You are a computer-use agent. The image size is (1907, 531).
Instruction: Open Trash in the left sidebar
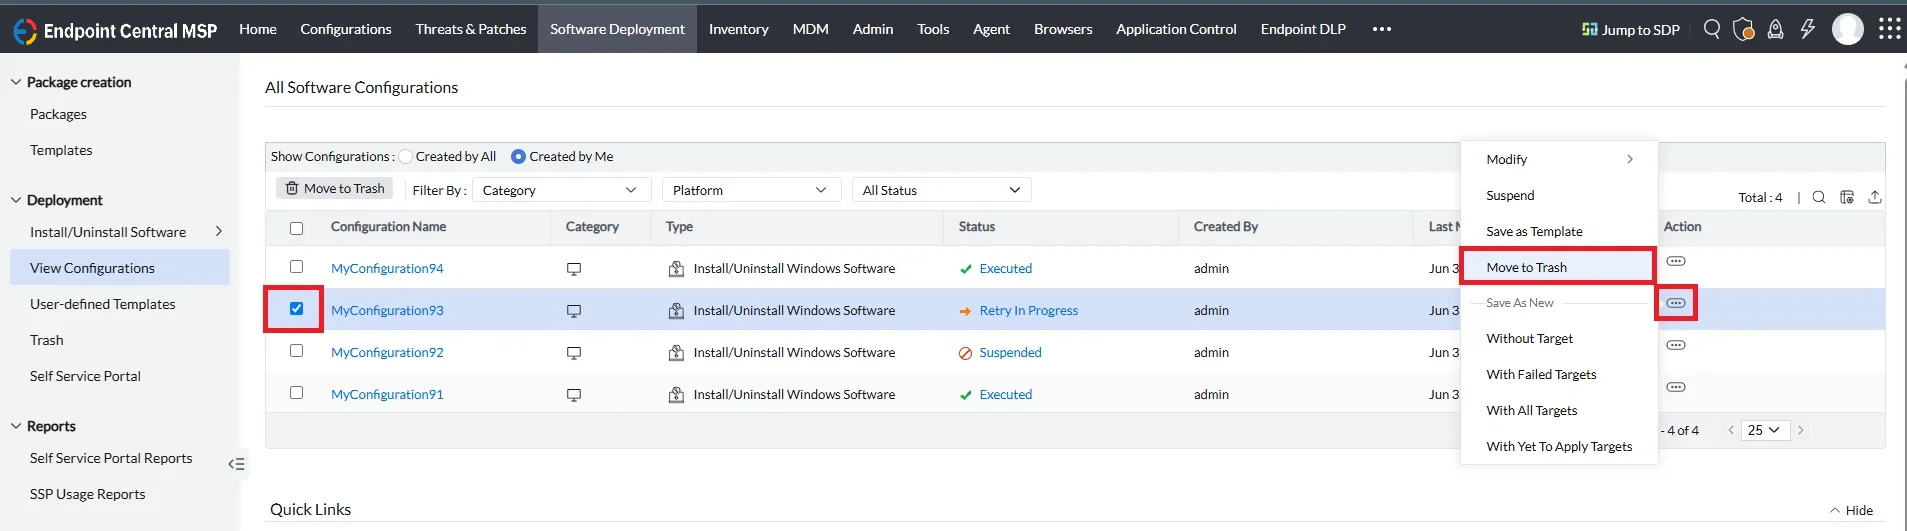pos(47,340)
